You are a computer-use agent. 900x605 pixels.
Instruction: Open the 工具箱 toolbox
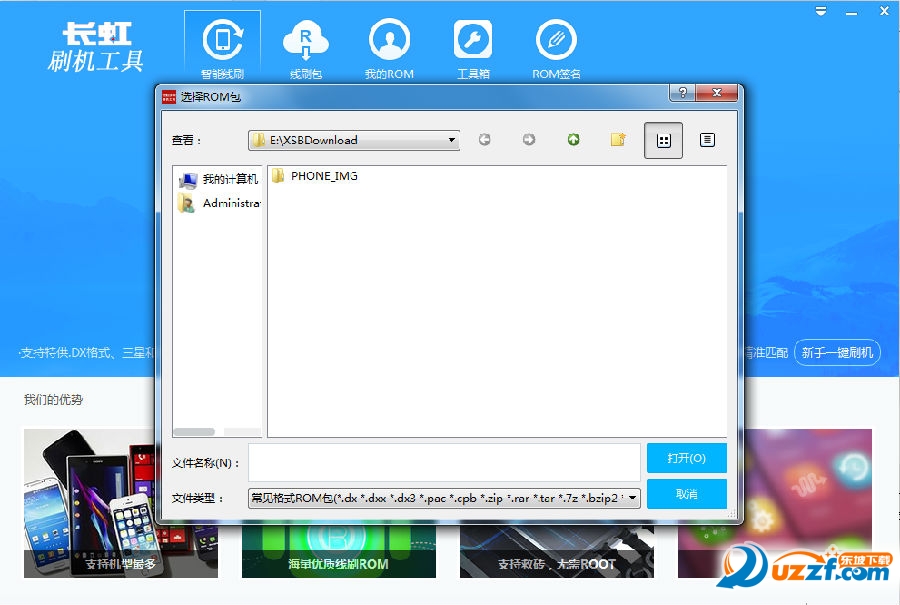pos(473,47)
